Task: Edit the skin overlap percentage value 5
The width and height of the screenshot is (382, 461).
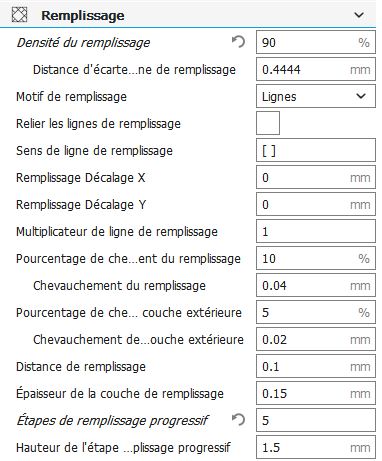Action: pyautogui.click(x=316, y=312)
